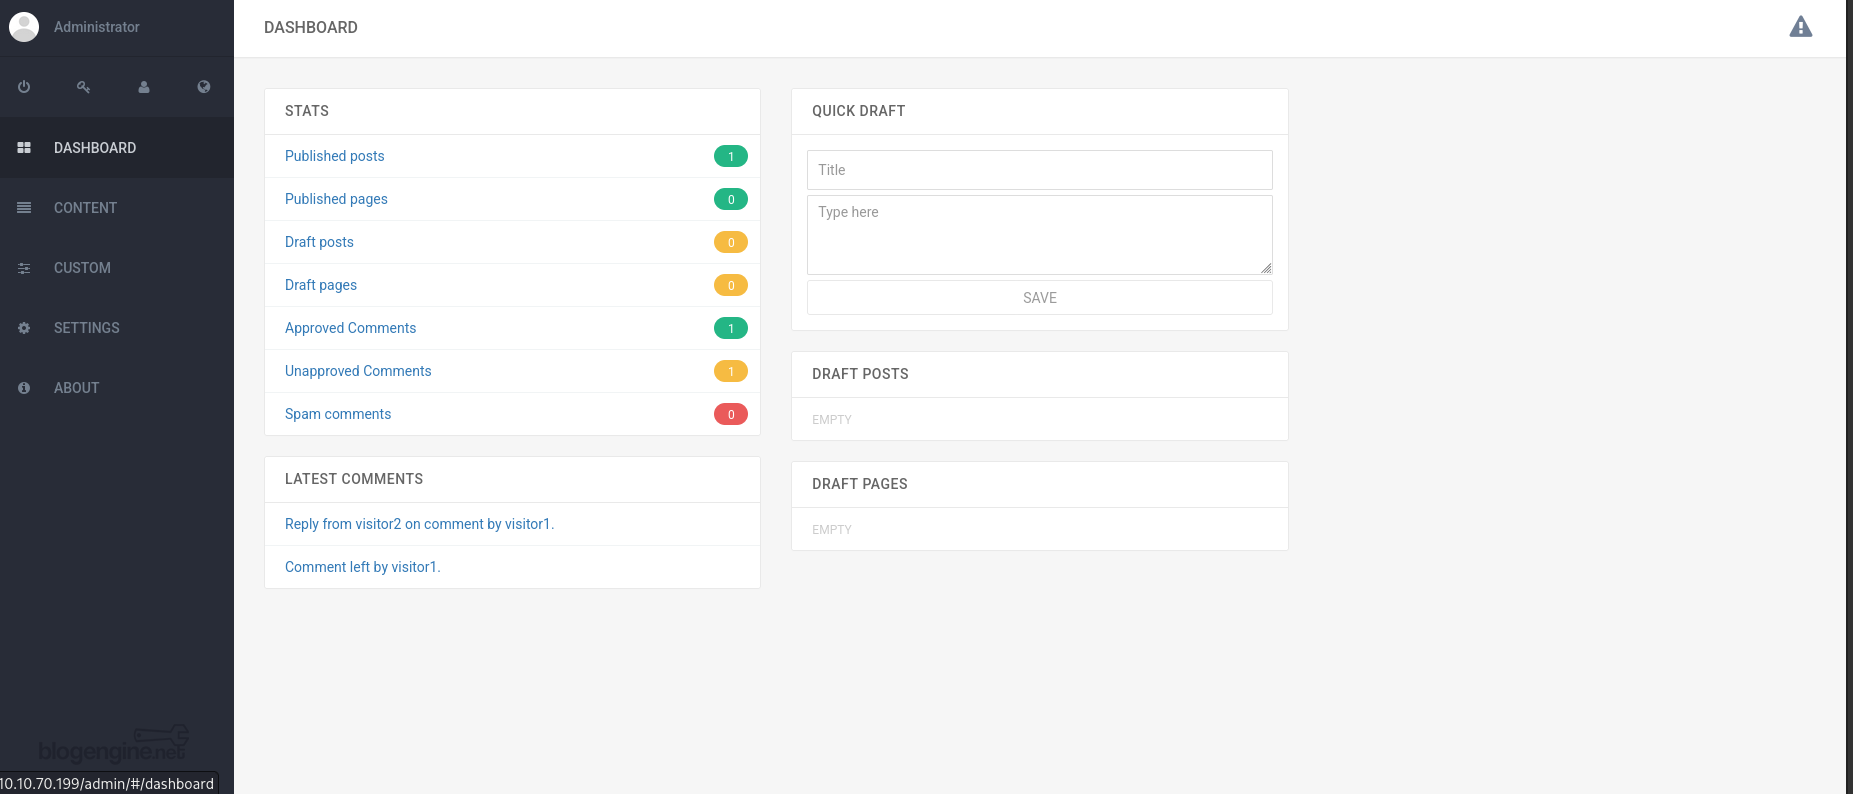1853x794 pixels.
Task: Open reply from visitor2 comment link
Action: [419, 524]
